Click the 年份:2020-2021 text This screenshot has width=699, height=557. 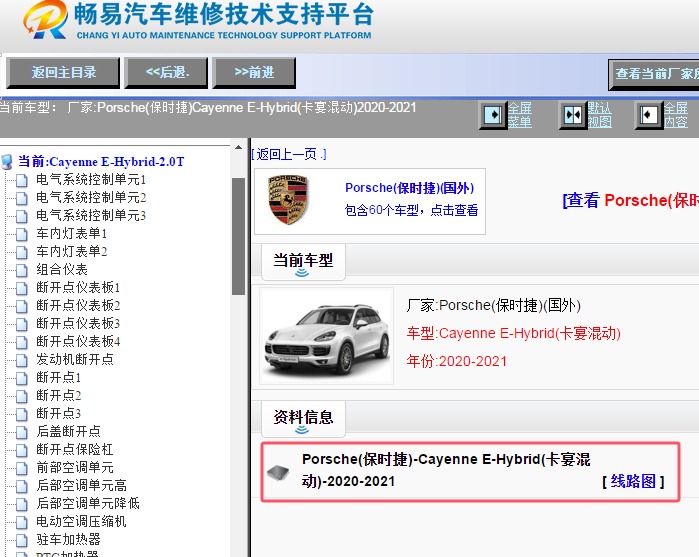coord(456,361)
